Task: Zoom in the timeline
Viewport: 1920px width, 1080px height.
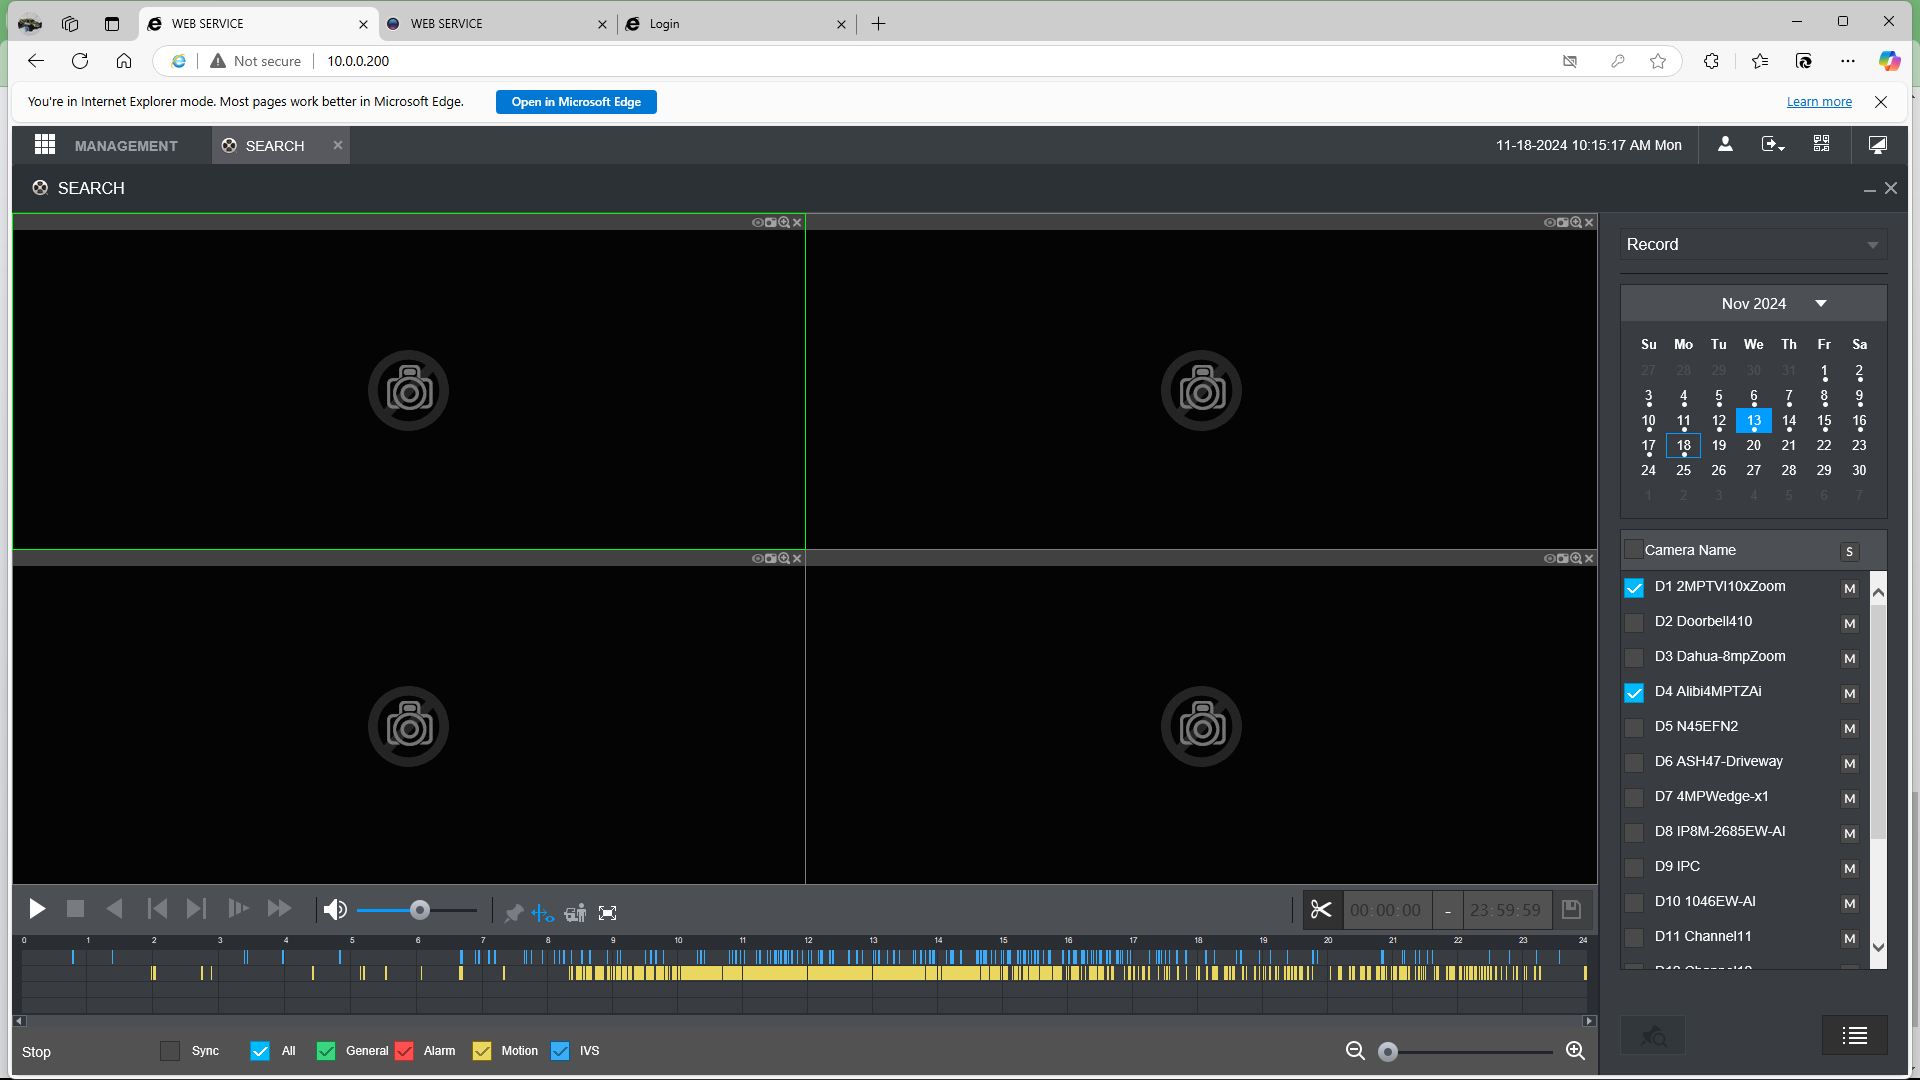Action: tap(1575, 1051)
